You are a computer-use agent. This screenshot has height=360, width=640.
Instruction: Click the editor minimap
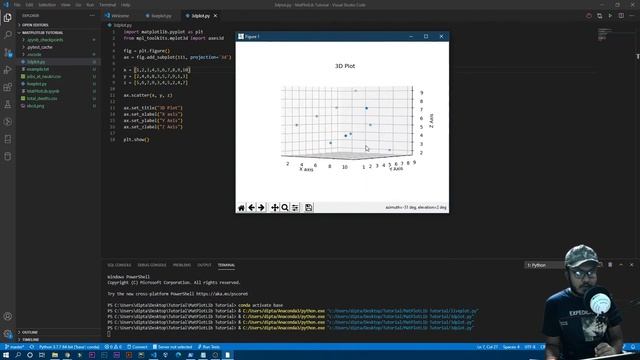tap(605, 35)
